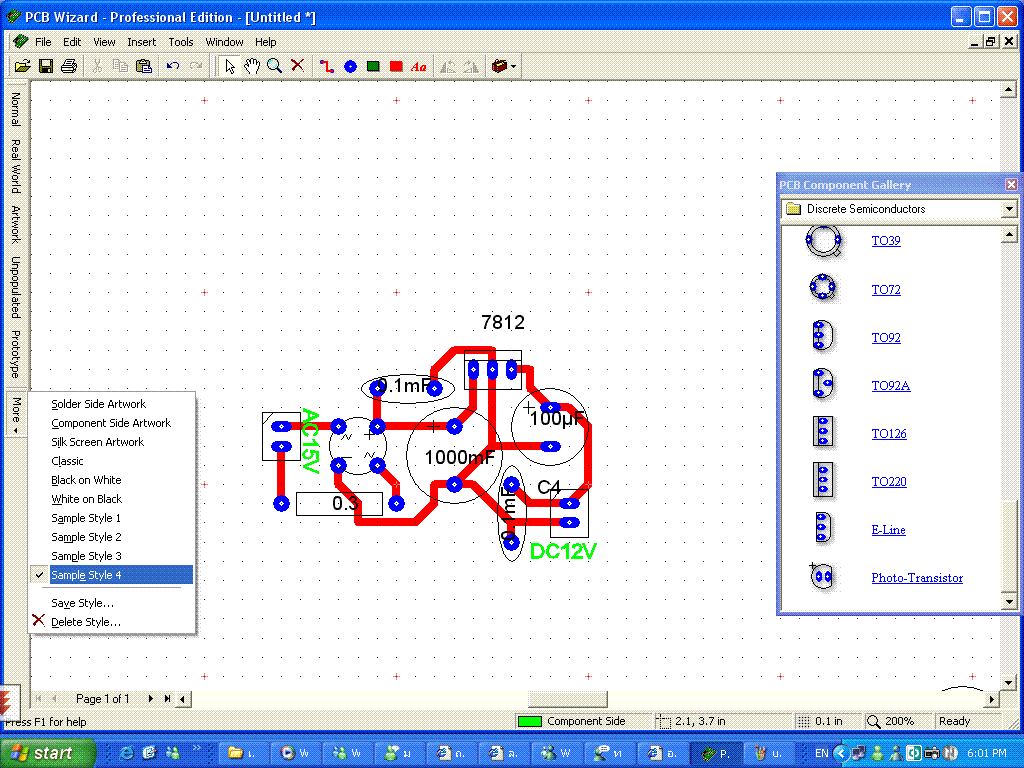
Task: Open the component gallery toolbar button
Action: 500,66
